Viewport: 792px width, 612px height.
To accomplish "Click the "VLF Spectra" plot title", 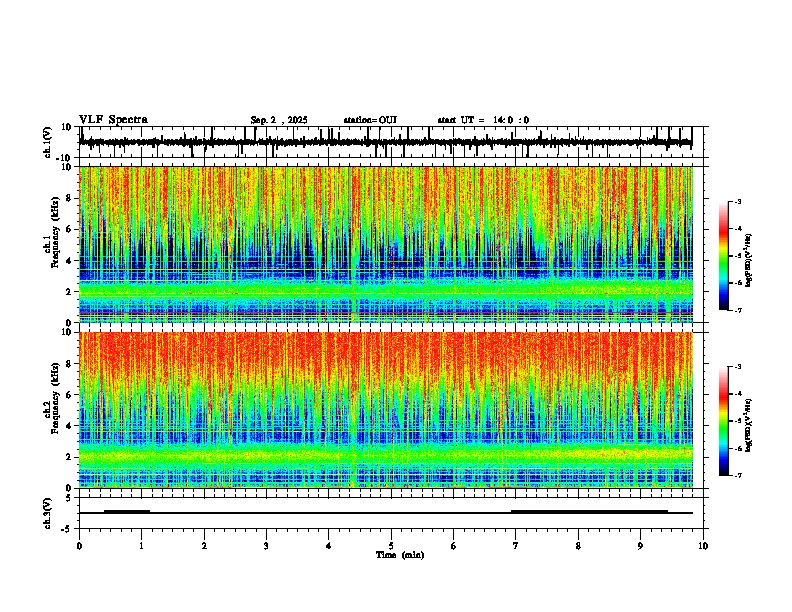I will pyautogui.click(x=113, y=120).
